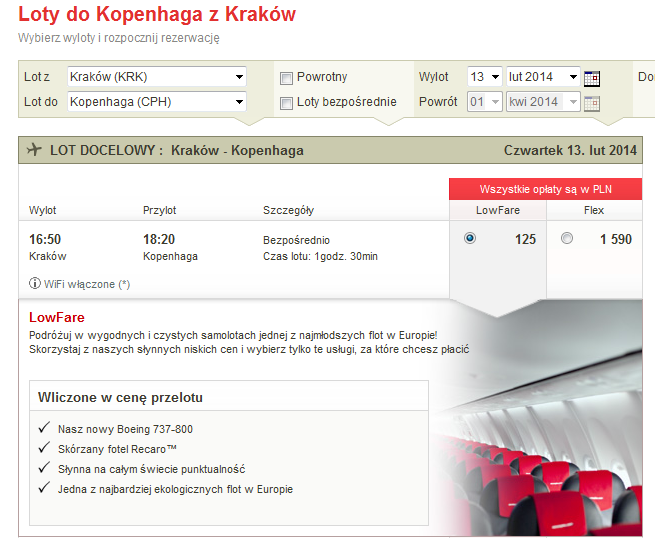Open the departure month lut 2014 dropdown
Viewport: 655px width, 538px height.
(x=543, y=77)
